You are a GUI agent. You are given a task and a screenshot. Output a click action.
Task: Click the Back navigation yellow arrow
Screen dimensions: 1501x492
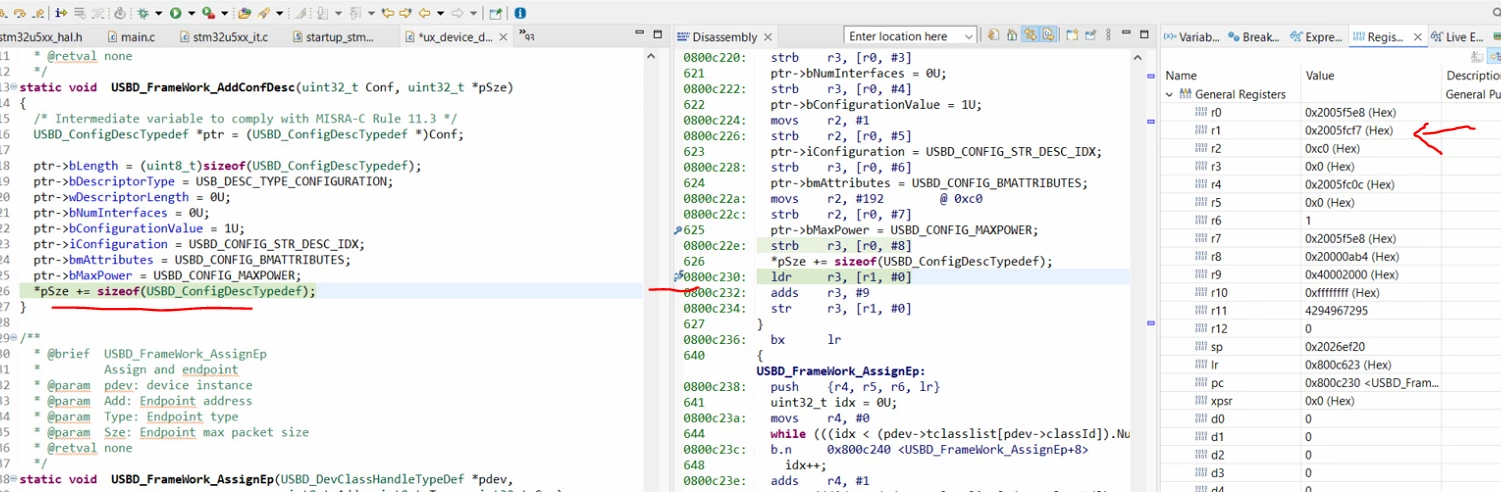click(x=425, y=13)
